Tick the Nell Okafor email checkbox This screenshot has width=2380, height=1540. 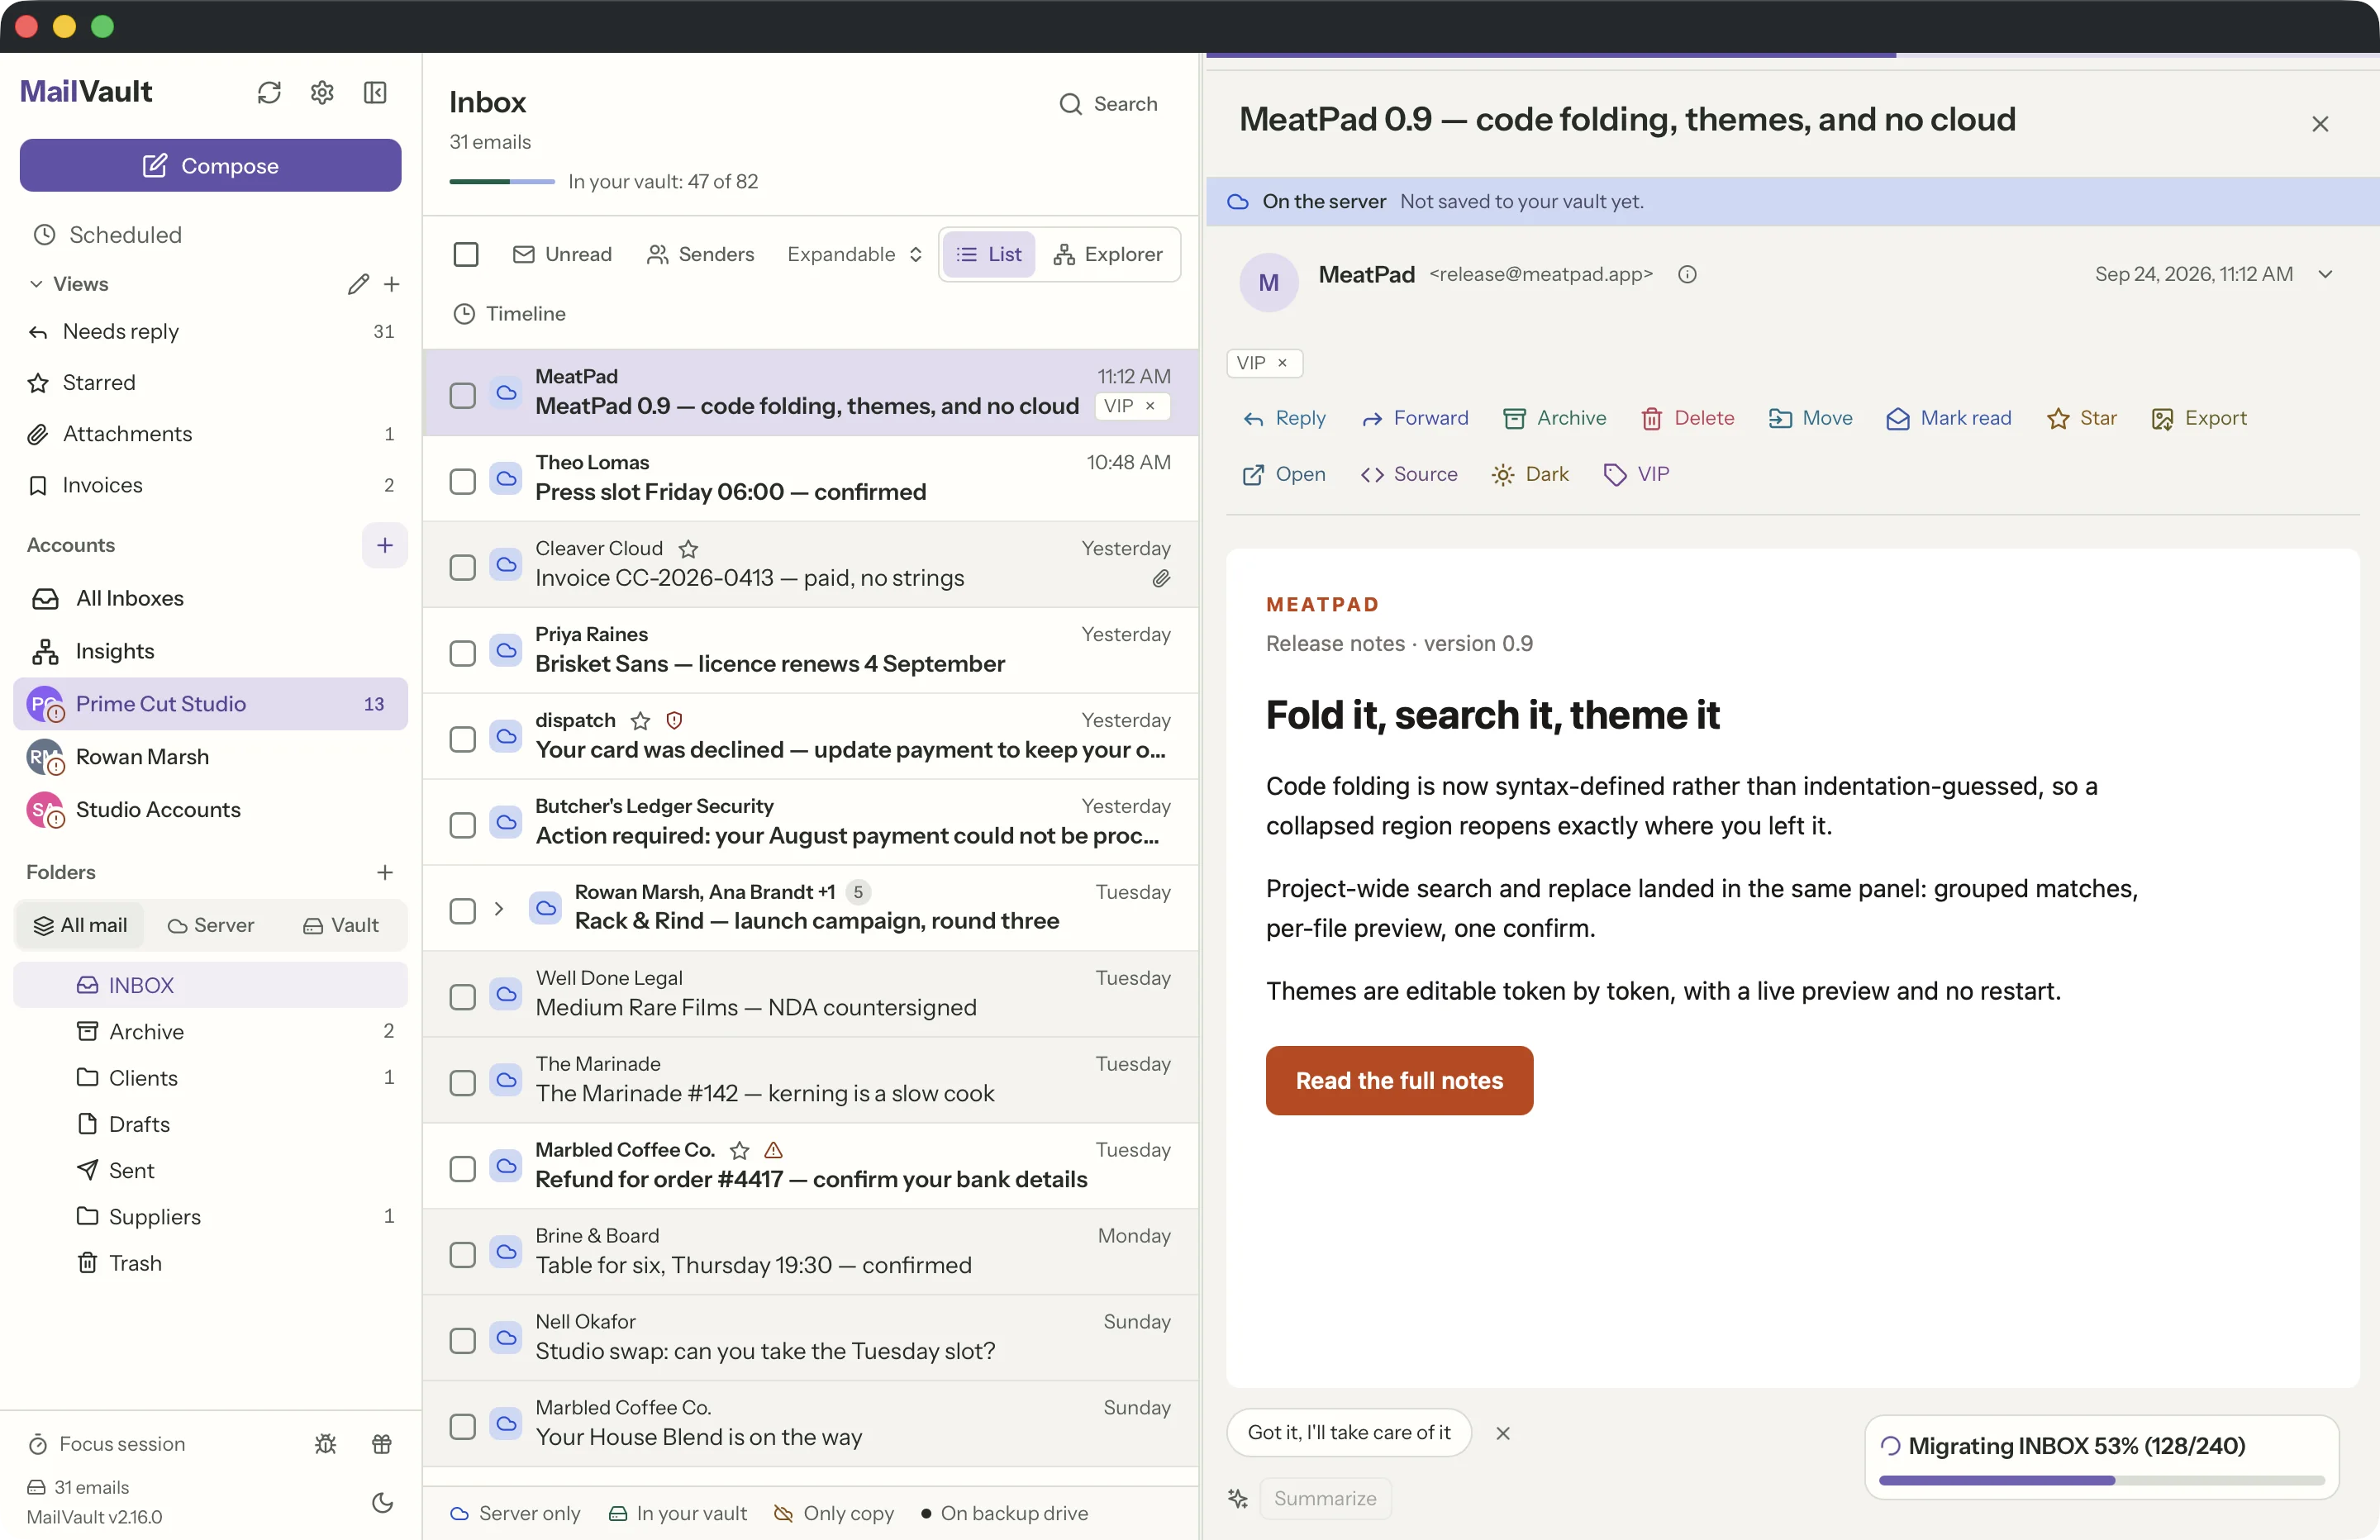(462, 1341)
